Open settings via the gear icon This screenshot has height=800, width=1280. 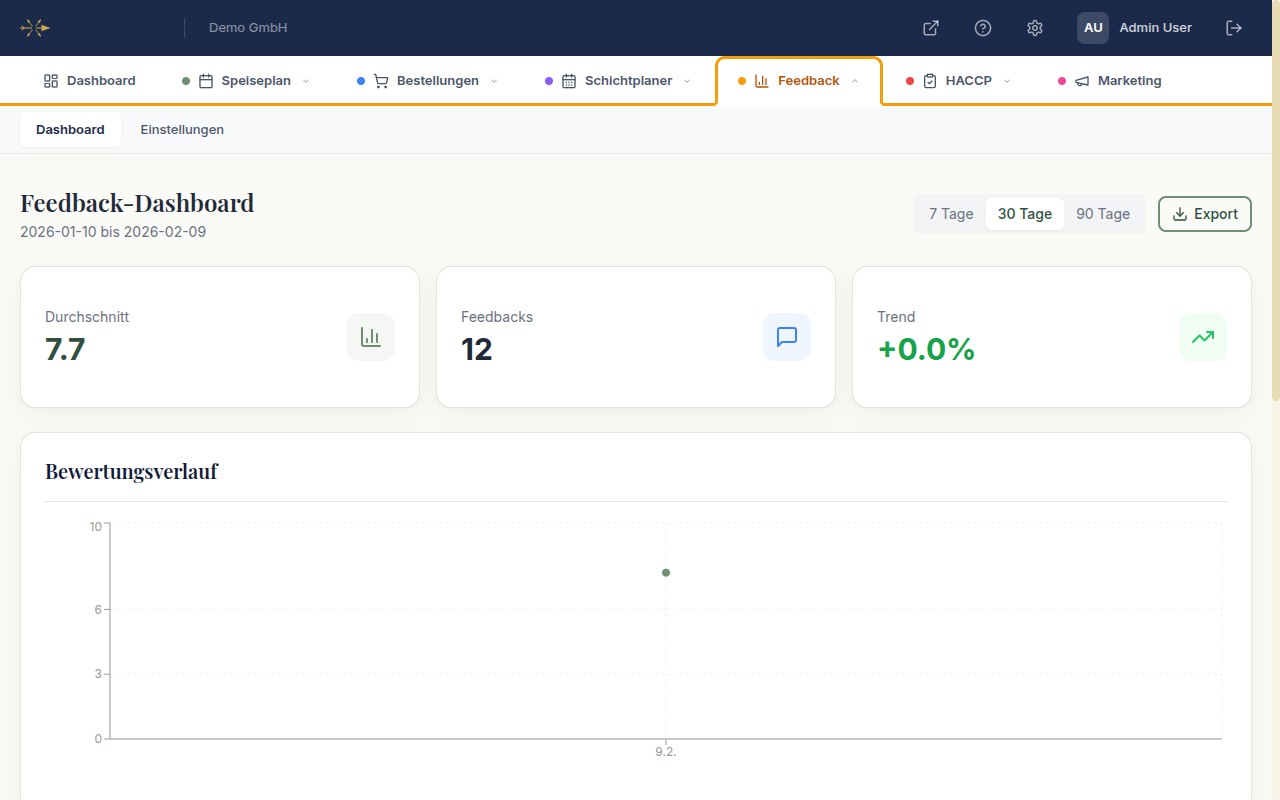click(1035, 28)
